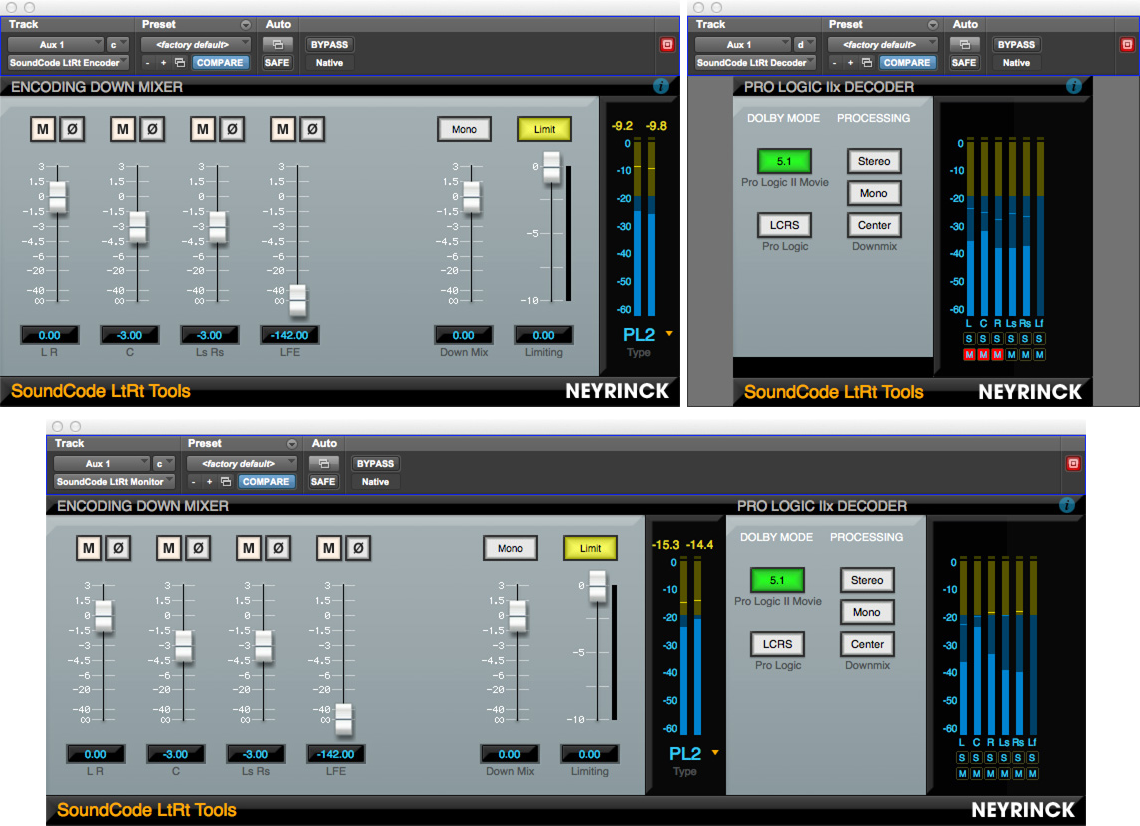
Task: Open insert position c in Encoder window
Action: click(118, 44)
